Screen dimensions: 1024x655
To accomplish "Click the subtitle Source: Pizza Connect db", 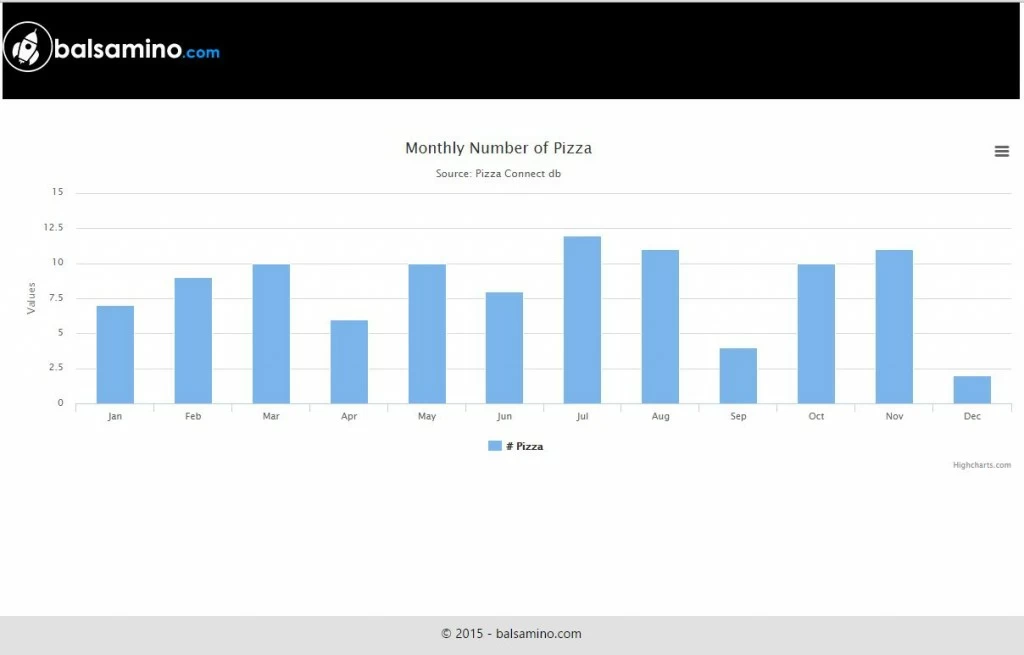I will [498, 174].
